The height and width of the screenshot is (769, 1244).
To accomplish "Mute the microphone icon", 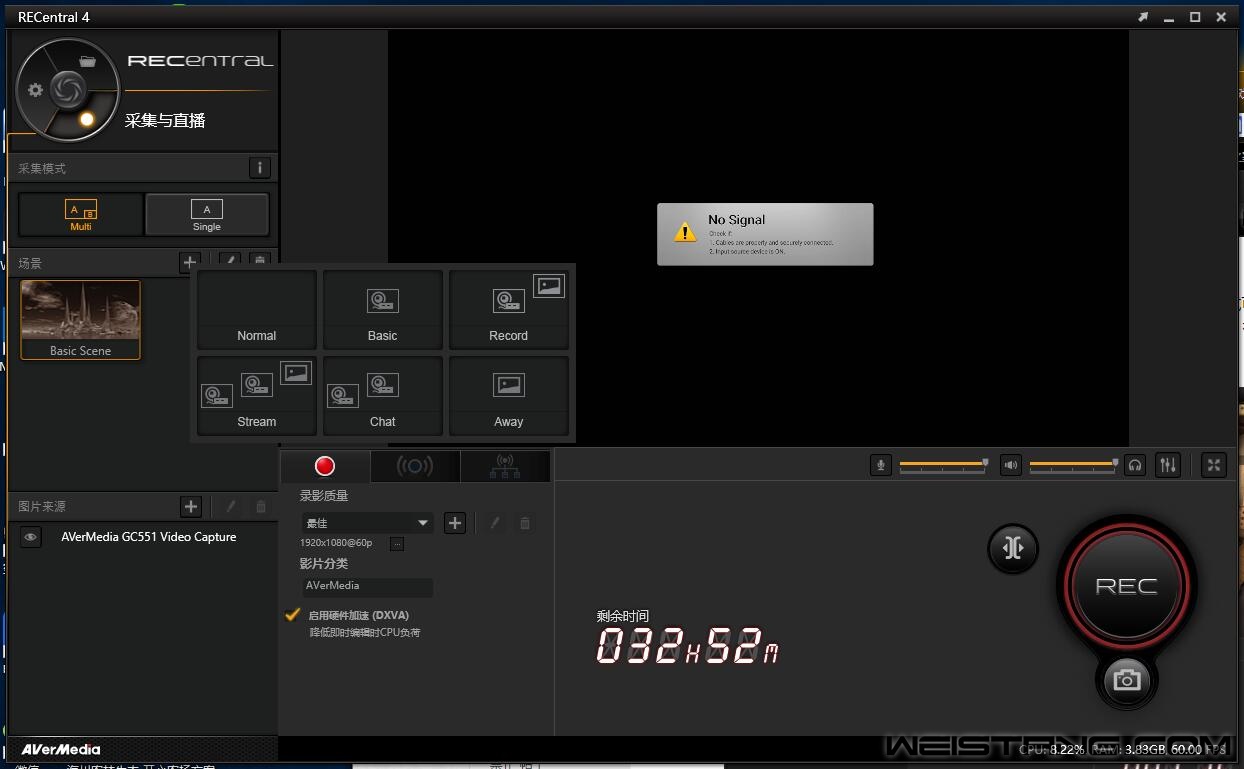I will coord(880,465).
